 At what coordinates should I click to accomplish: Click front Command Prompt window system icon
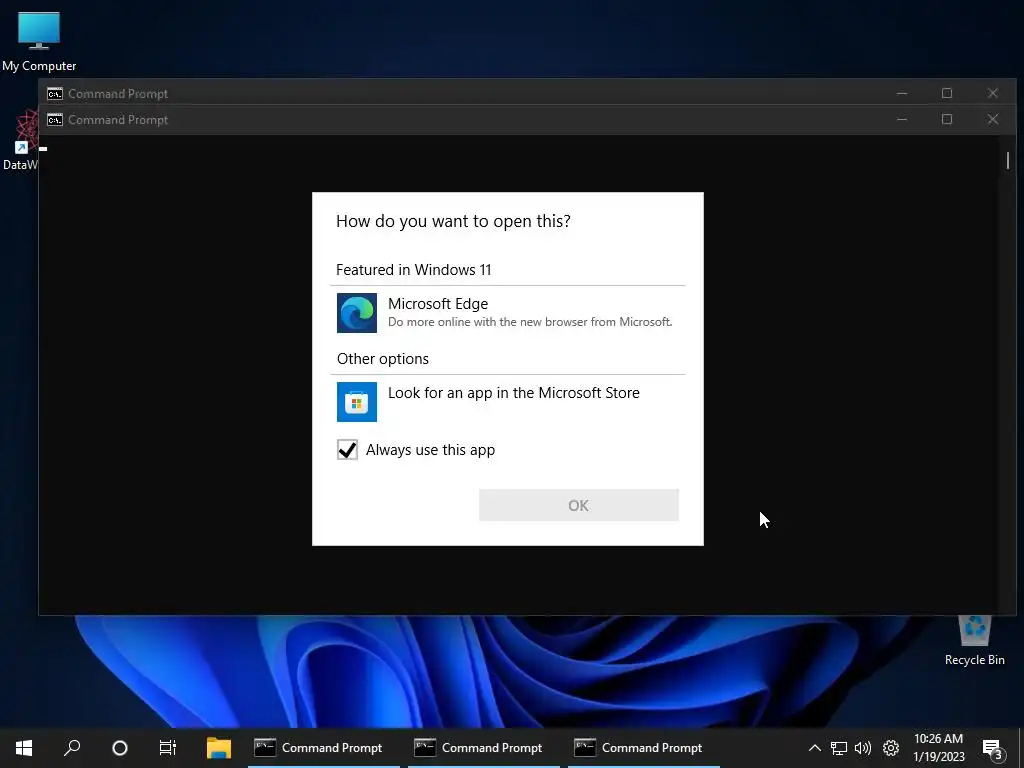coord(55,120)
